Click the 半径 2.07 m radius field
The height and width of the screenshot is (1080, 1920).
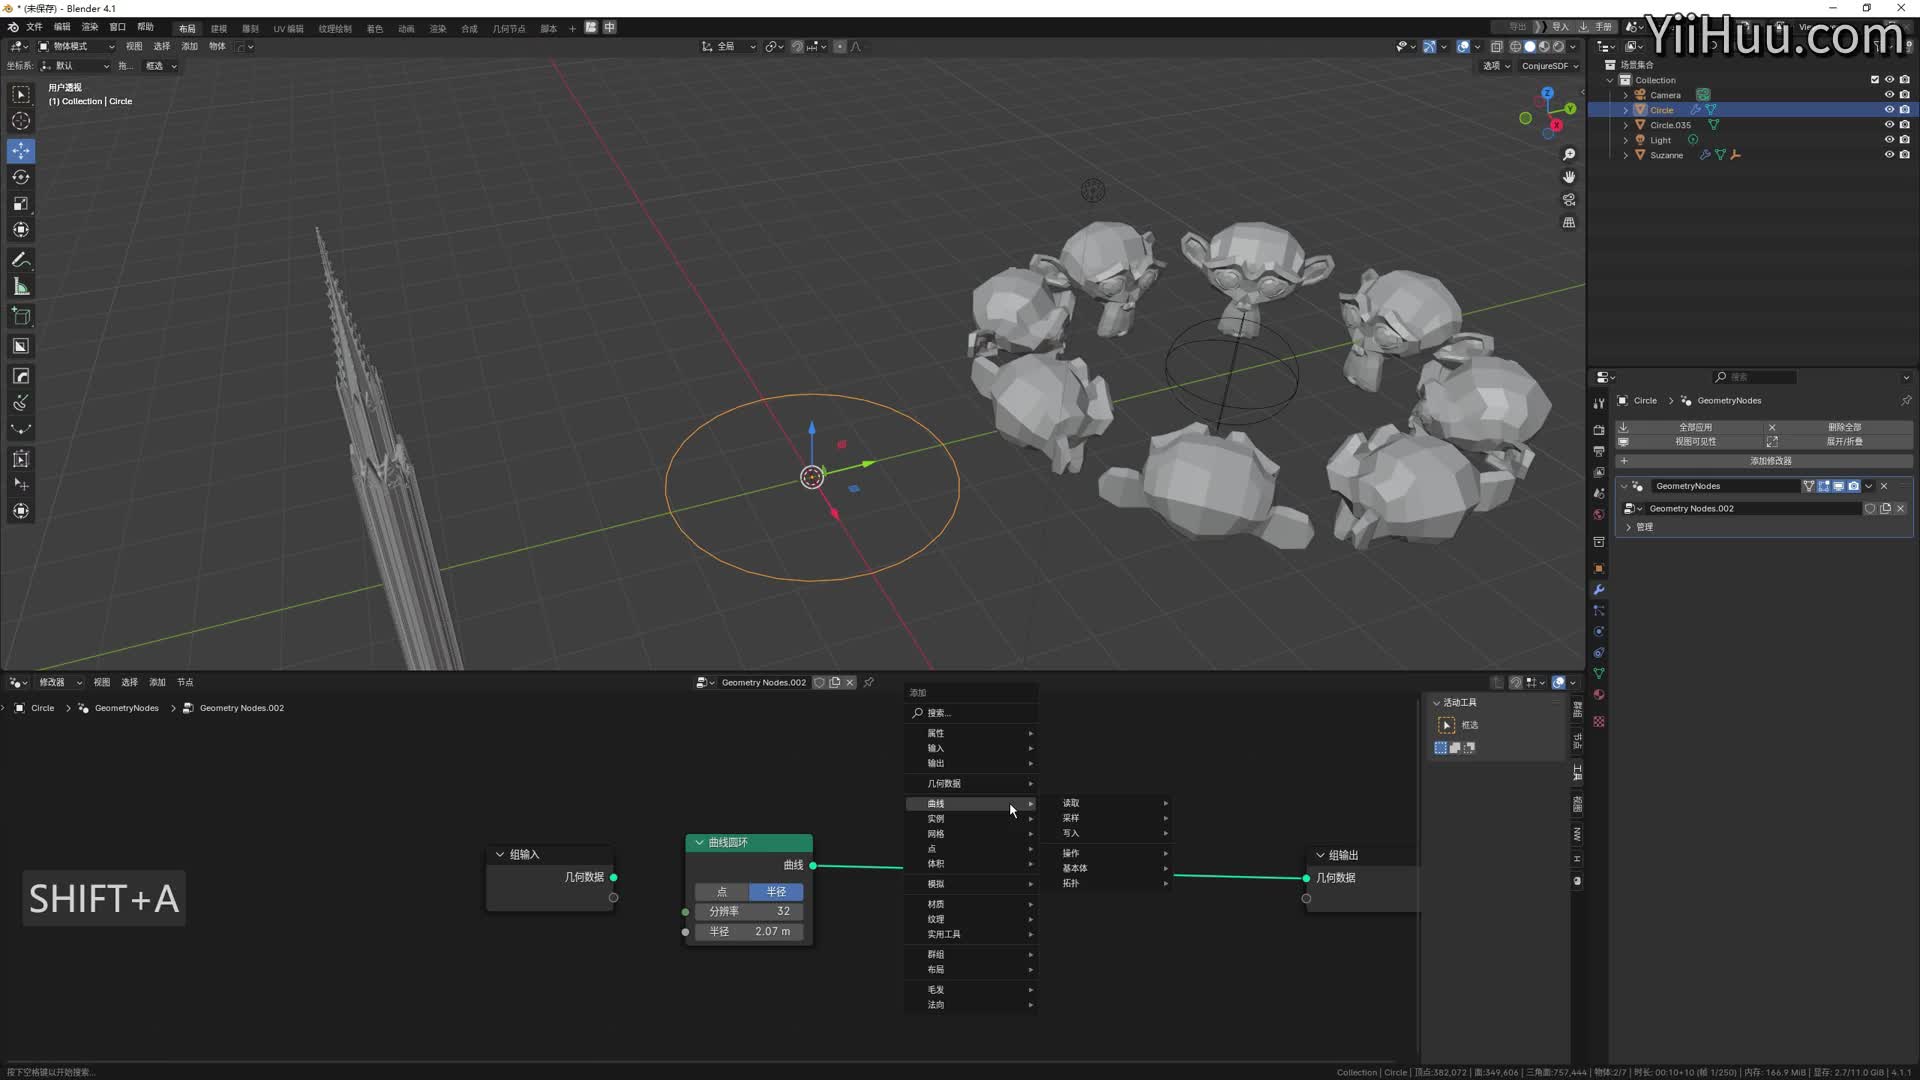(x=750, y=931)
